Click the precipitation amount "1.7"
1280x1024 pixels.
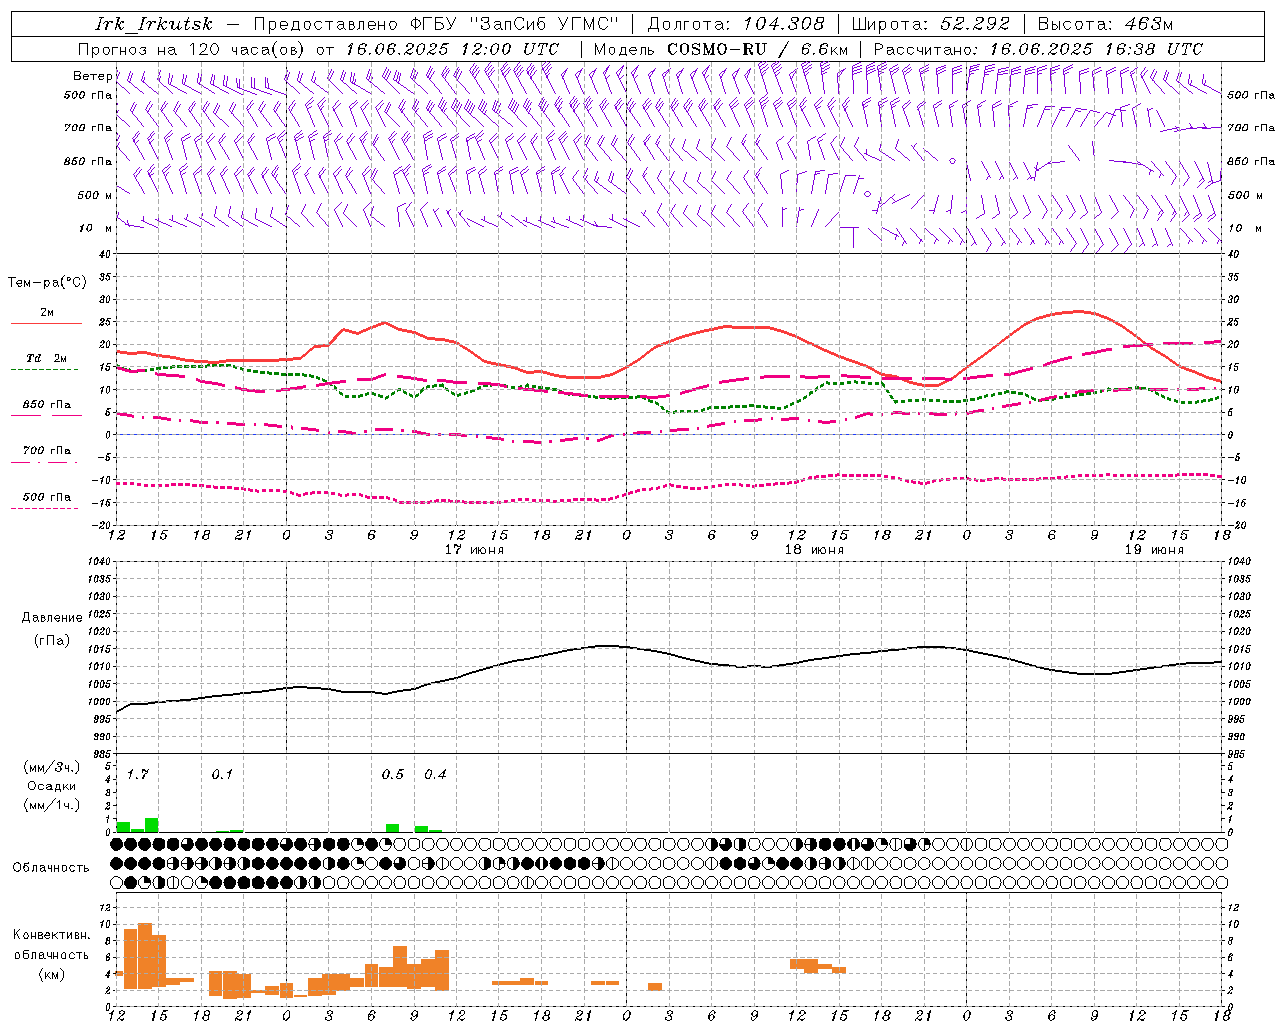(137, 775)
